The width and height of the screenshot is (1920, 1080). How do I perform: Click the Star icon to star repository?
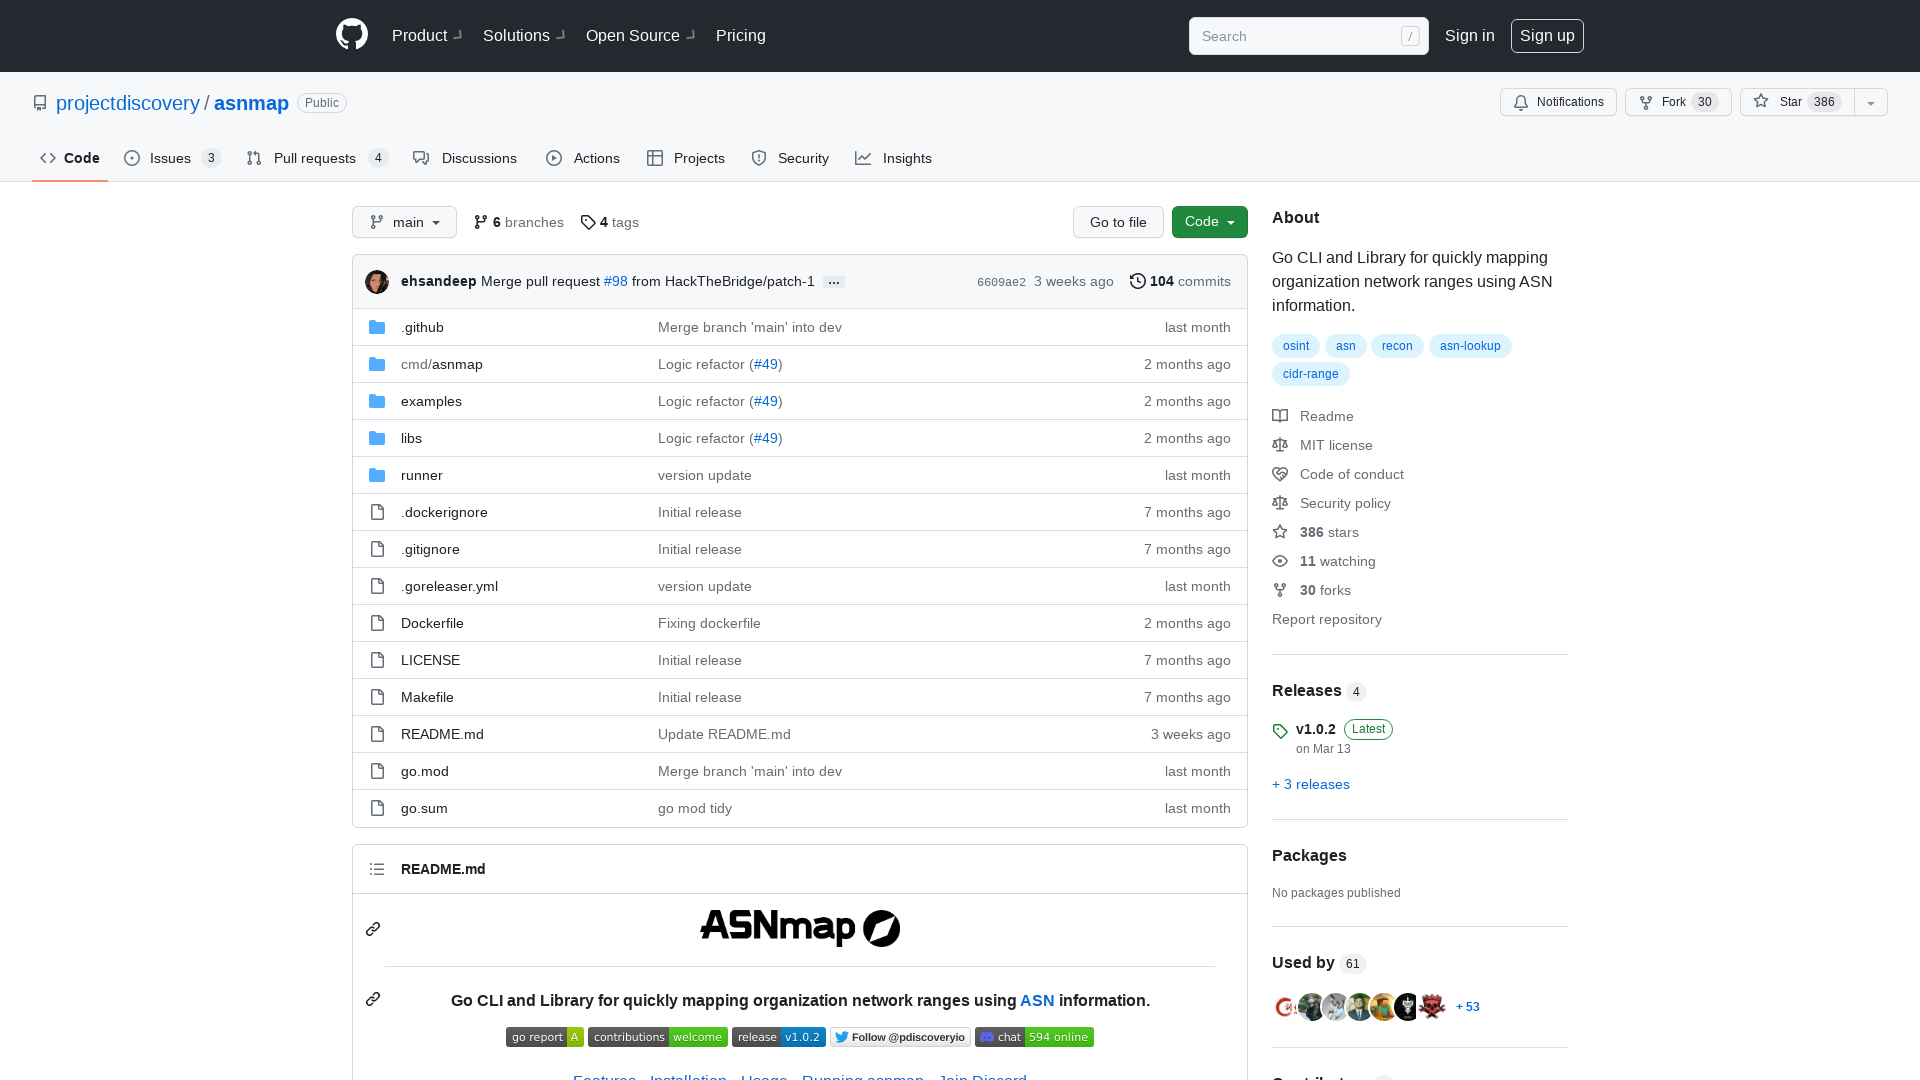1760,102
